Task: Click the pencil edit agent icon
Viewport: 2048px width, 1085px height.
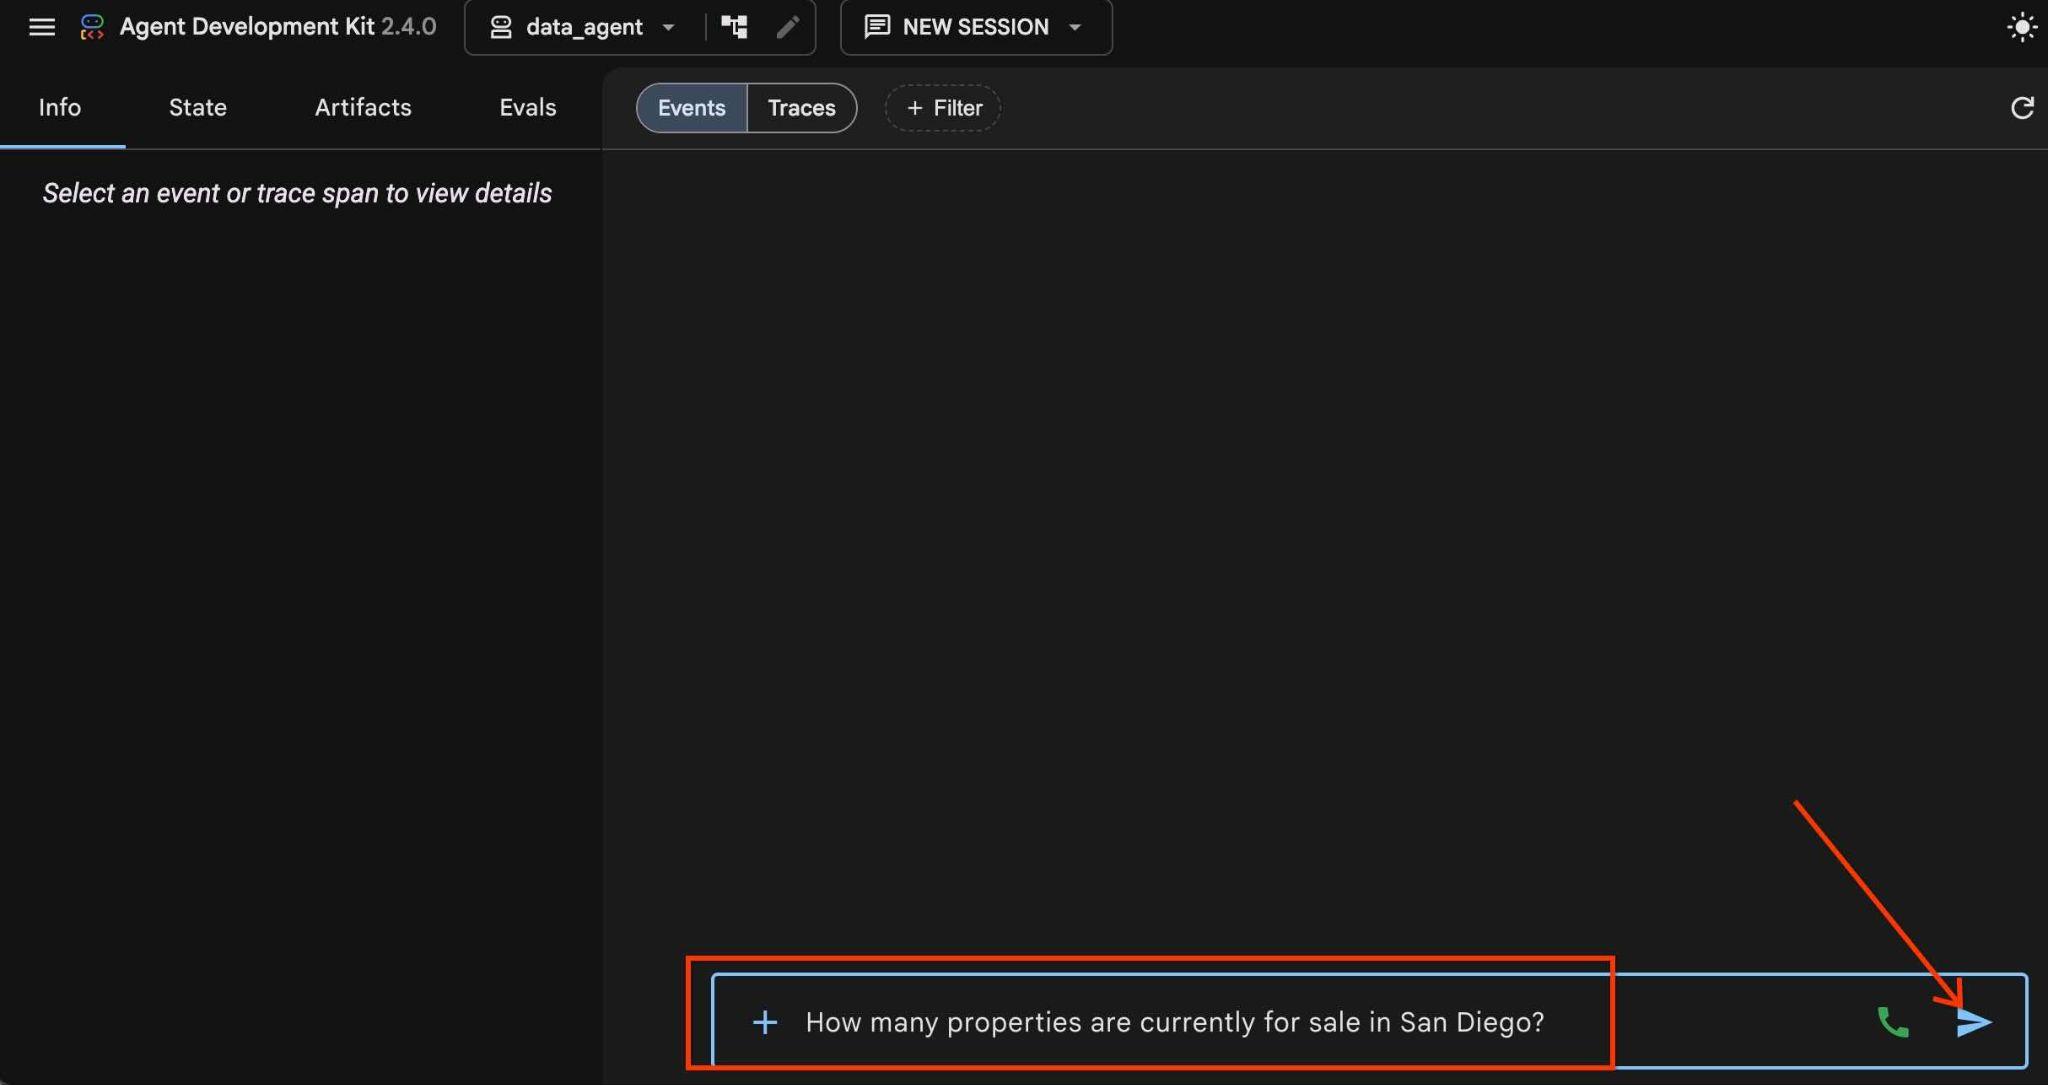Action: [788, 27]
